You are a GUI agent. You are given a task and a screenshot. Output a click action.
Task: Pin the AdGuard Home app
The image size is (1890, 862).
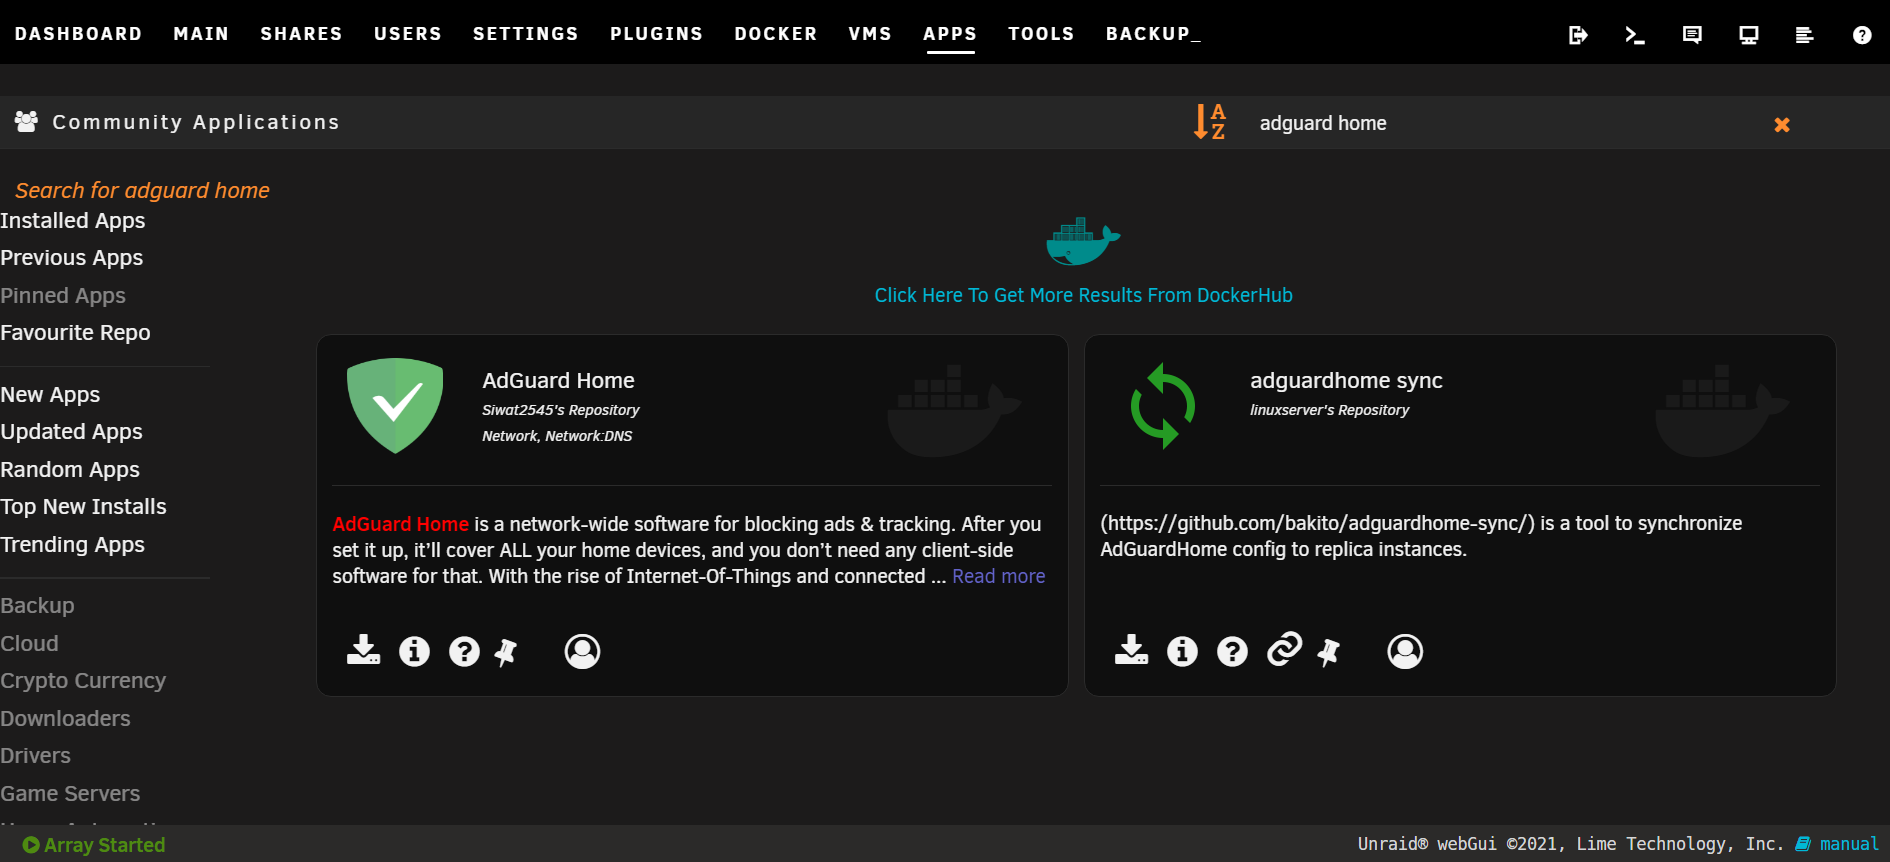(x=506, y=652)
